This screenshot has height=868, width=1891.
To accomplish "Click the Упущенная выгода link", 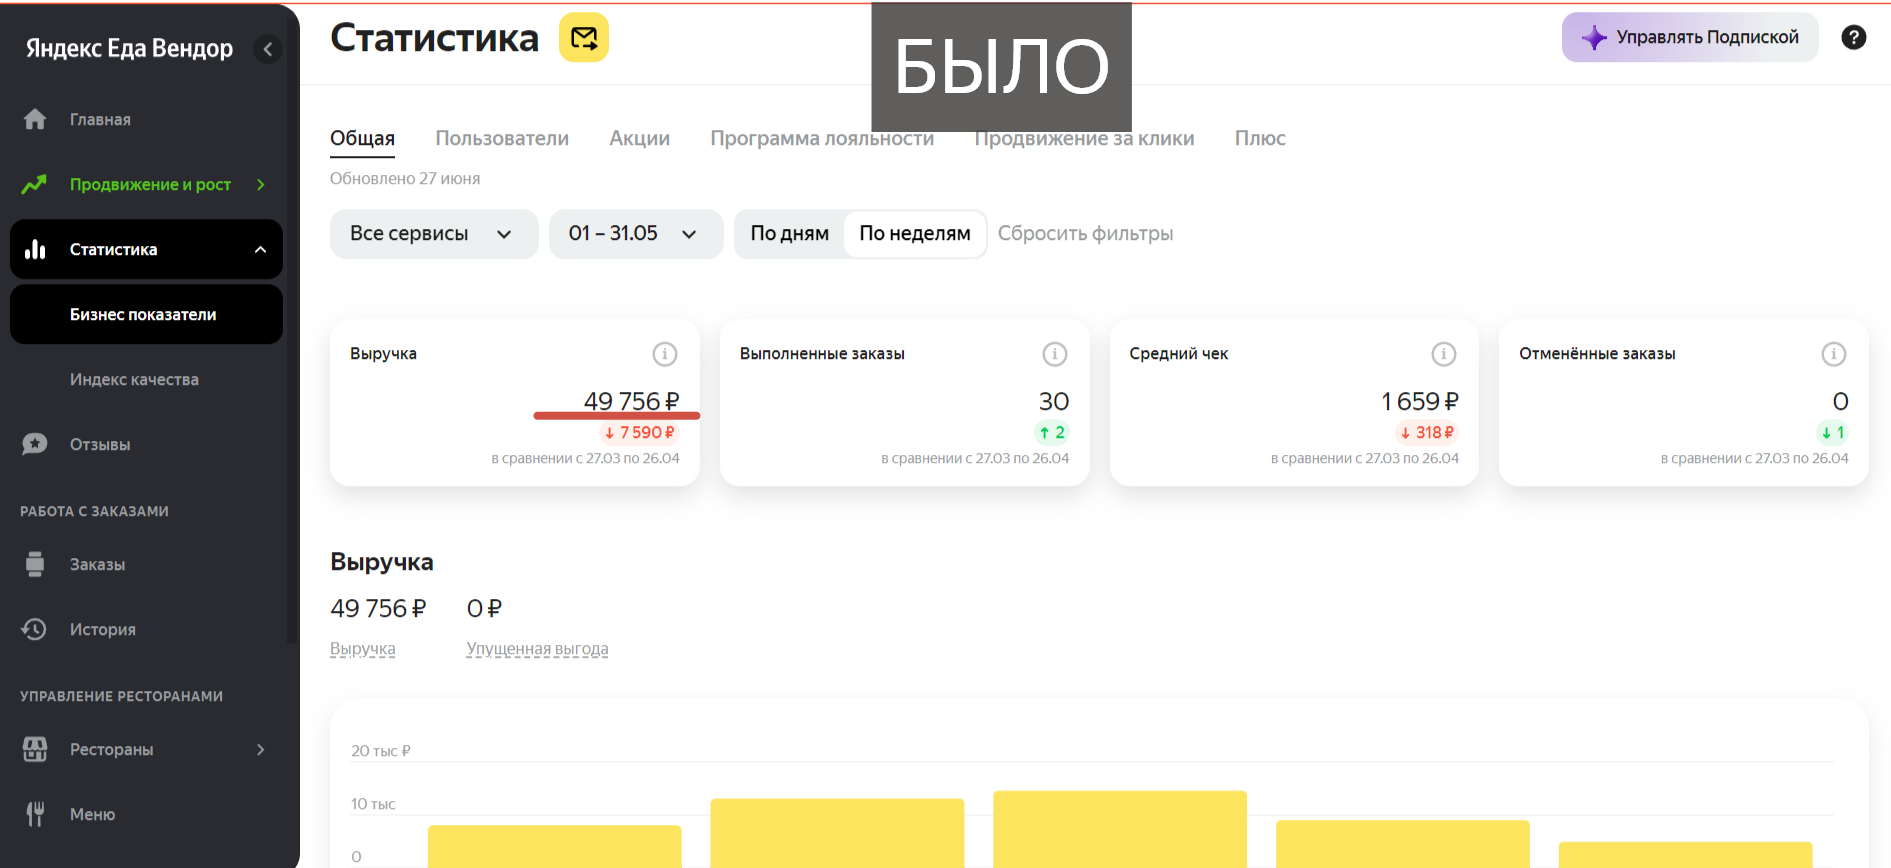I will coord(537,649).
